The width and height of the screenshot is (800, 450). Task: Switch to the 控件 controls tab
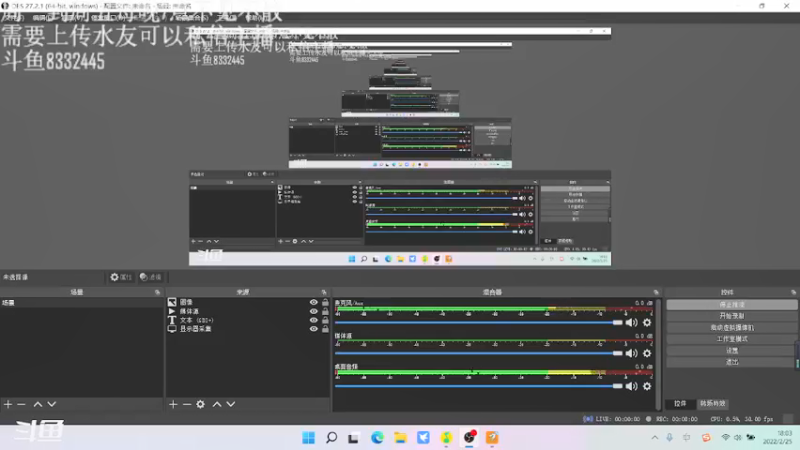pyautogui.click(x=680, y=404)
